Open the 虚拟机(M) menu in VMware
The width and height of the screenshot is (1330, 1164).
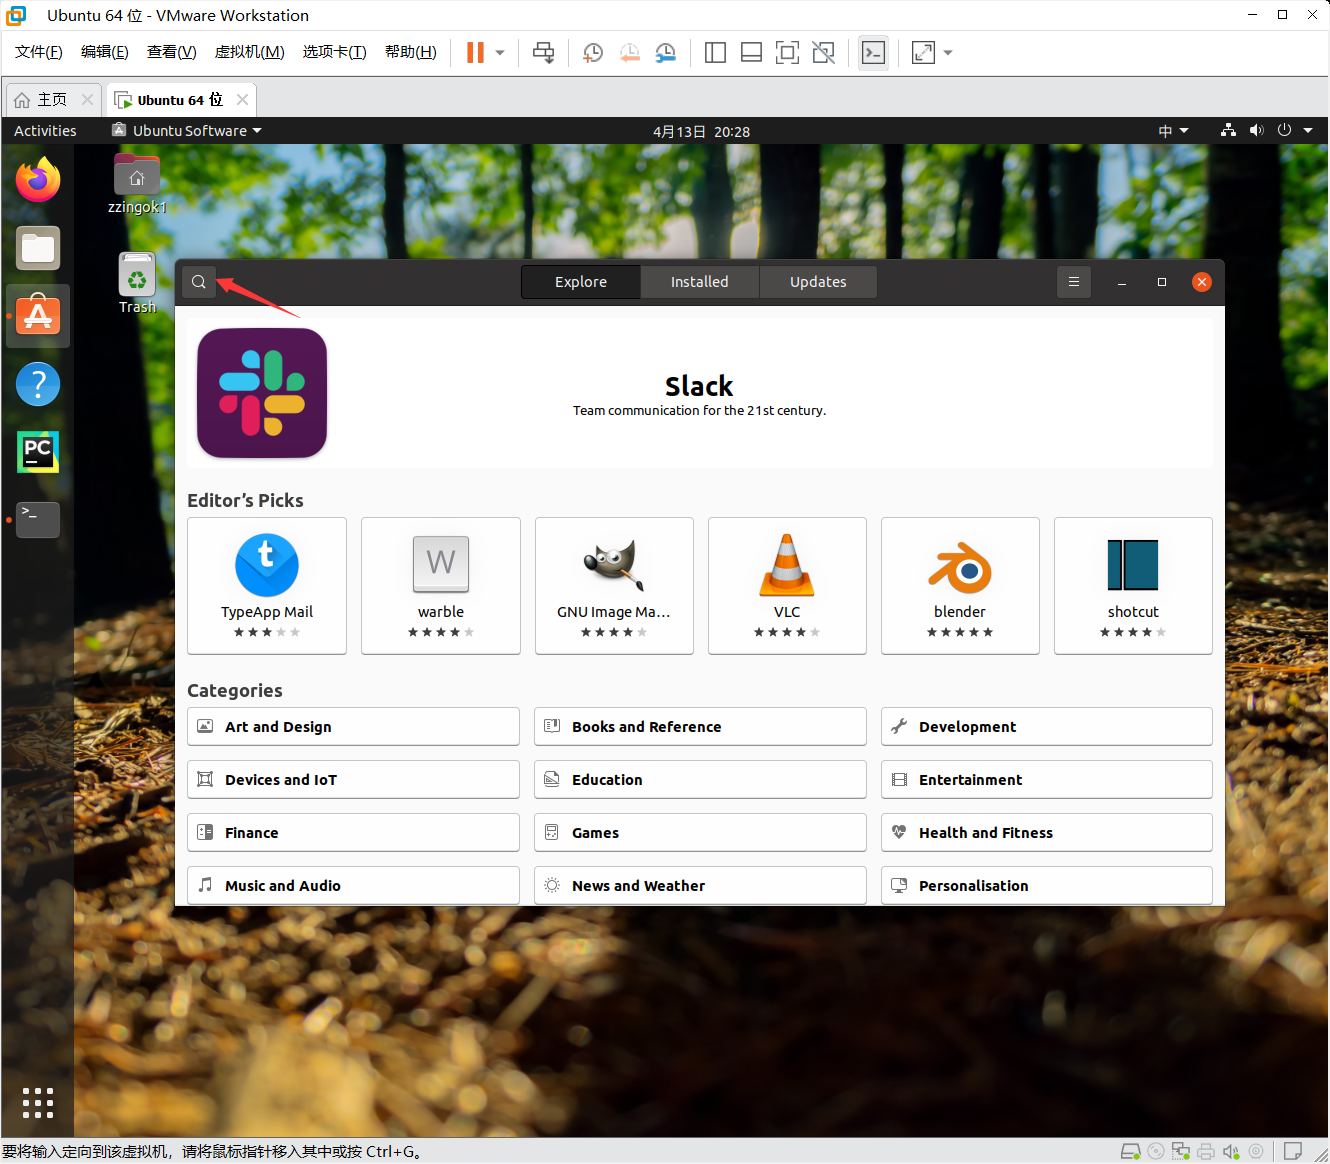250,52
